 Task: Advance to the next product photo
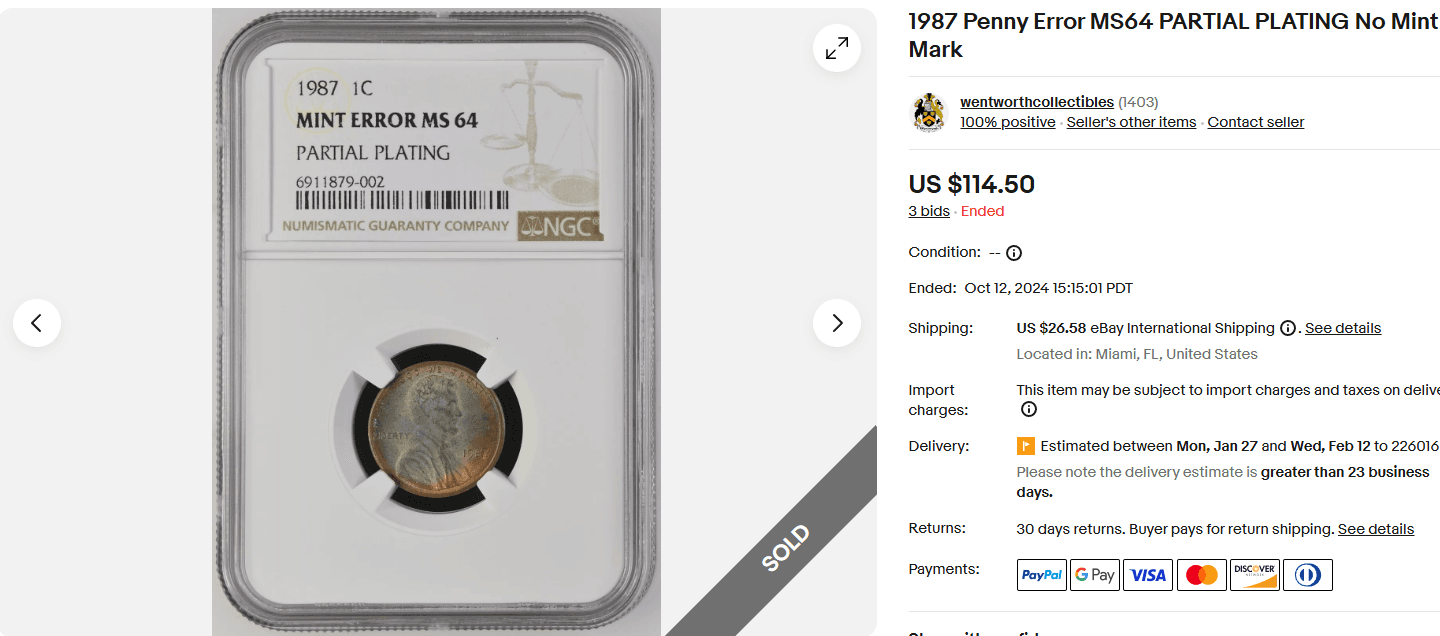pos(837,323)
